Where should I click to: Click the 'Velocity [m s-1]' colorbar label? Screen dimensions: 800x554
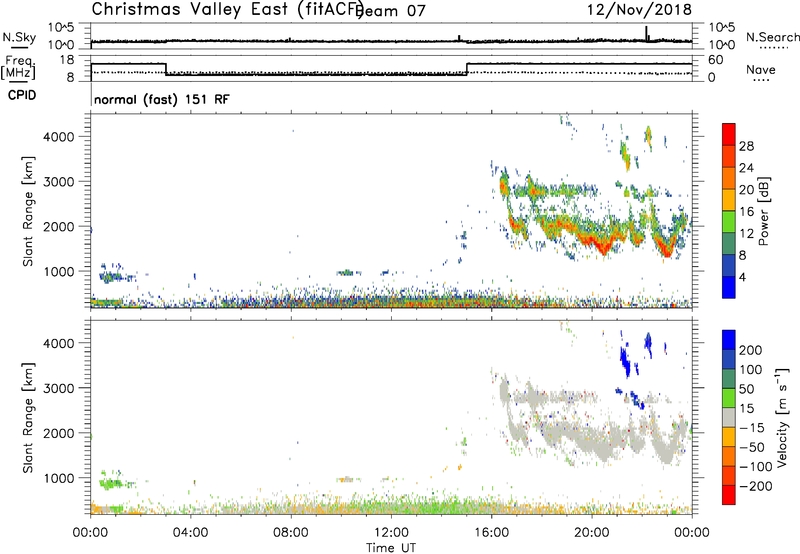pos(782,417)
